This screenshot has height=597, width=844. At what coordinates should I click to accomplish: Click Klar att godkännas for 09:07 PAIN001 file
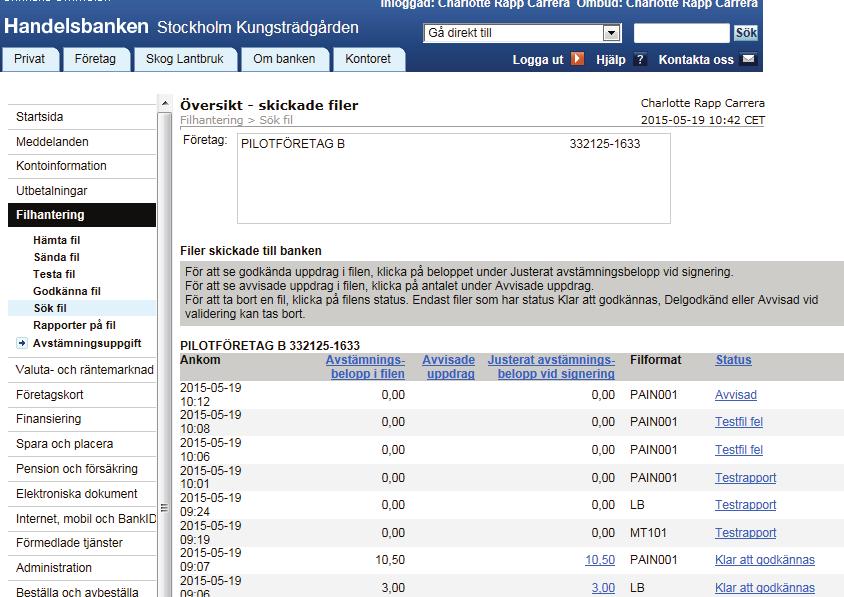pos(765,560)
